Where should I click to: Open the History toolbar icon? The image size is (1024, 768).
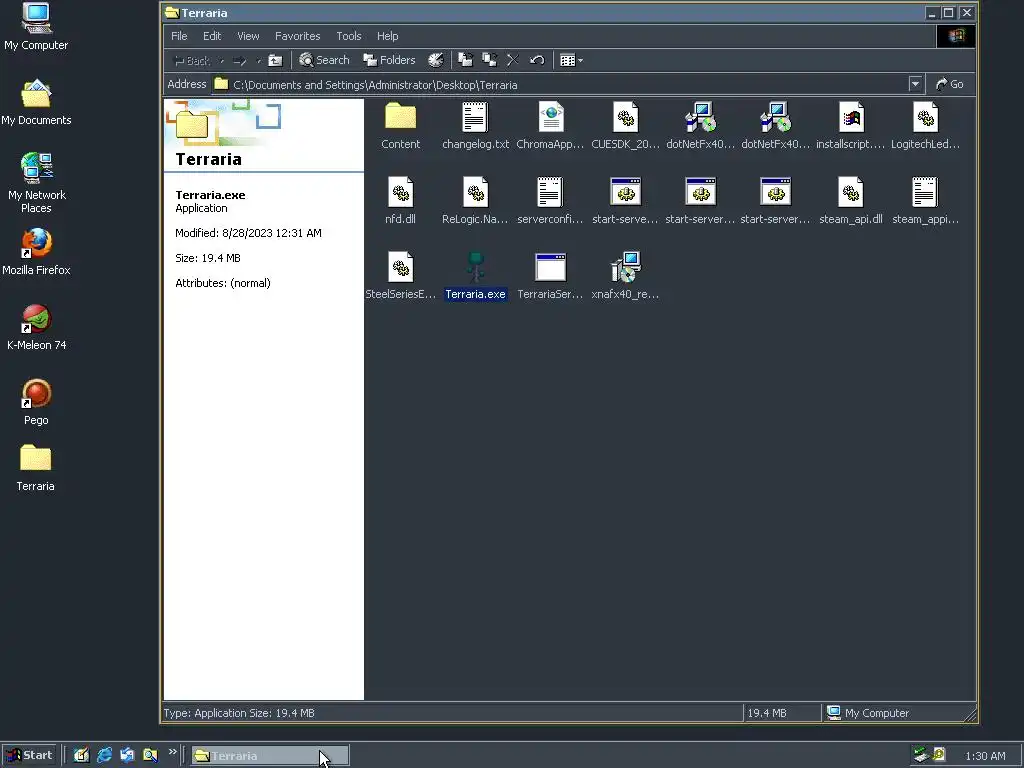436,61
